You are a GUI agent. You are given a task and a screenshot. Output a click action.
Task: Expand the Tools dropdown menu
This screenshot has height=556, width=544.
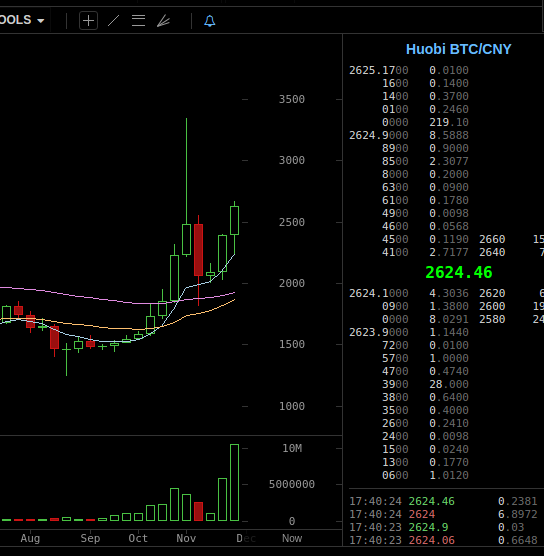tap(22, 20)
